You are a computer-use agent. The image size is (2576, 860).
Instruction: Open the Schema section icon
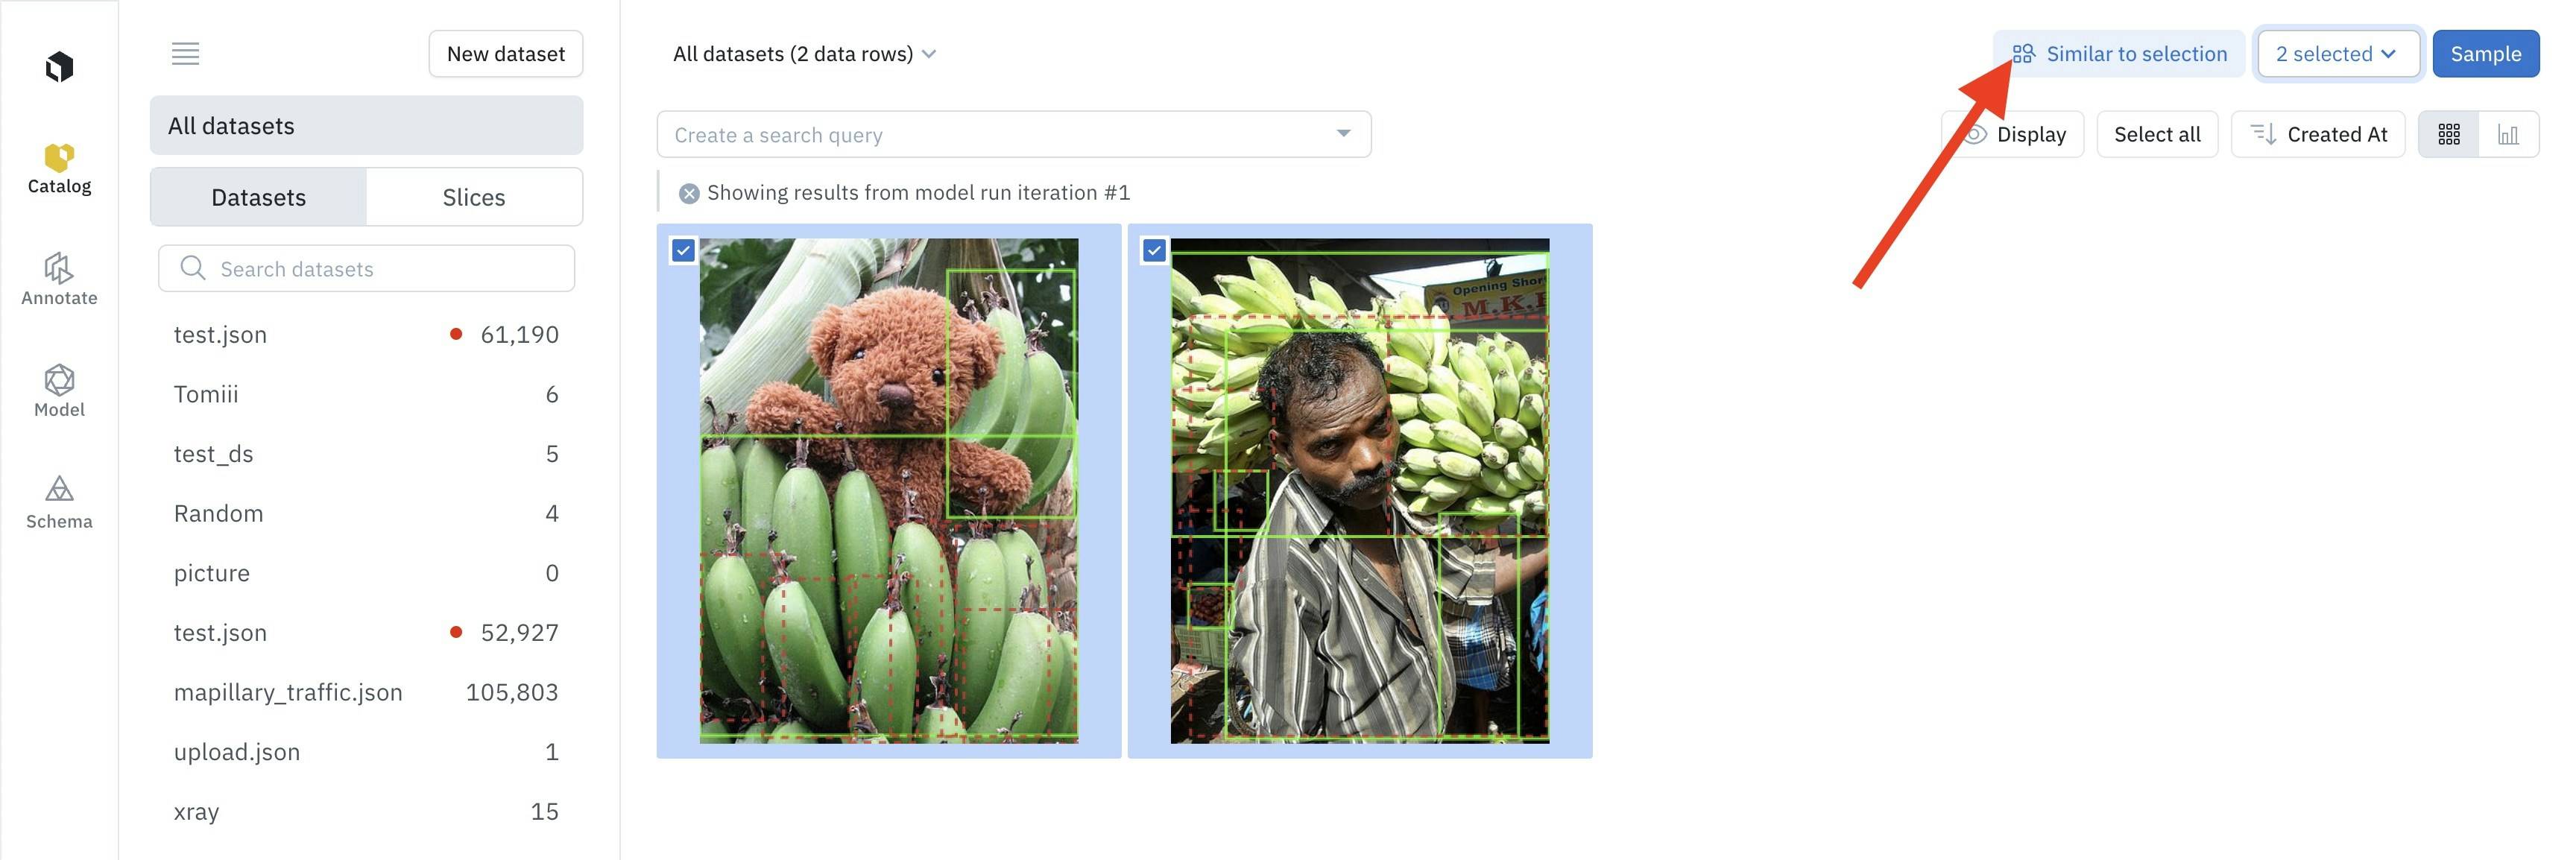coord(59,489)
